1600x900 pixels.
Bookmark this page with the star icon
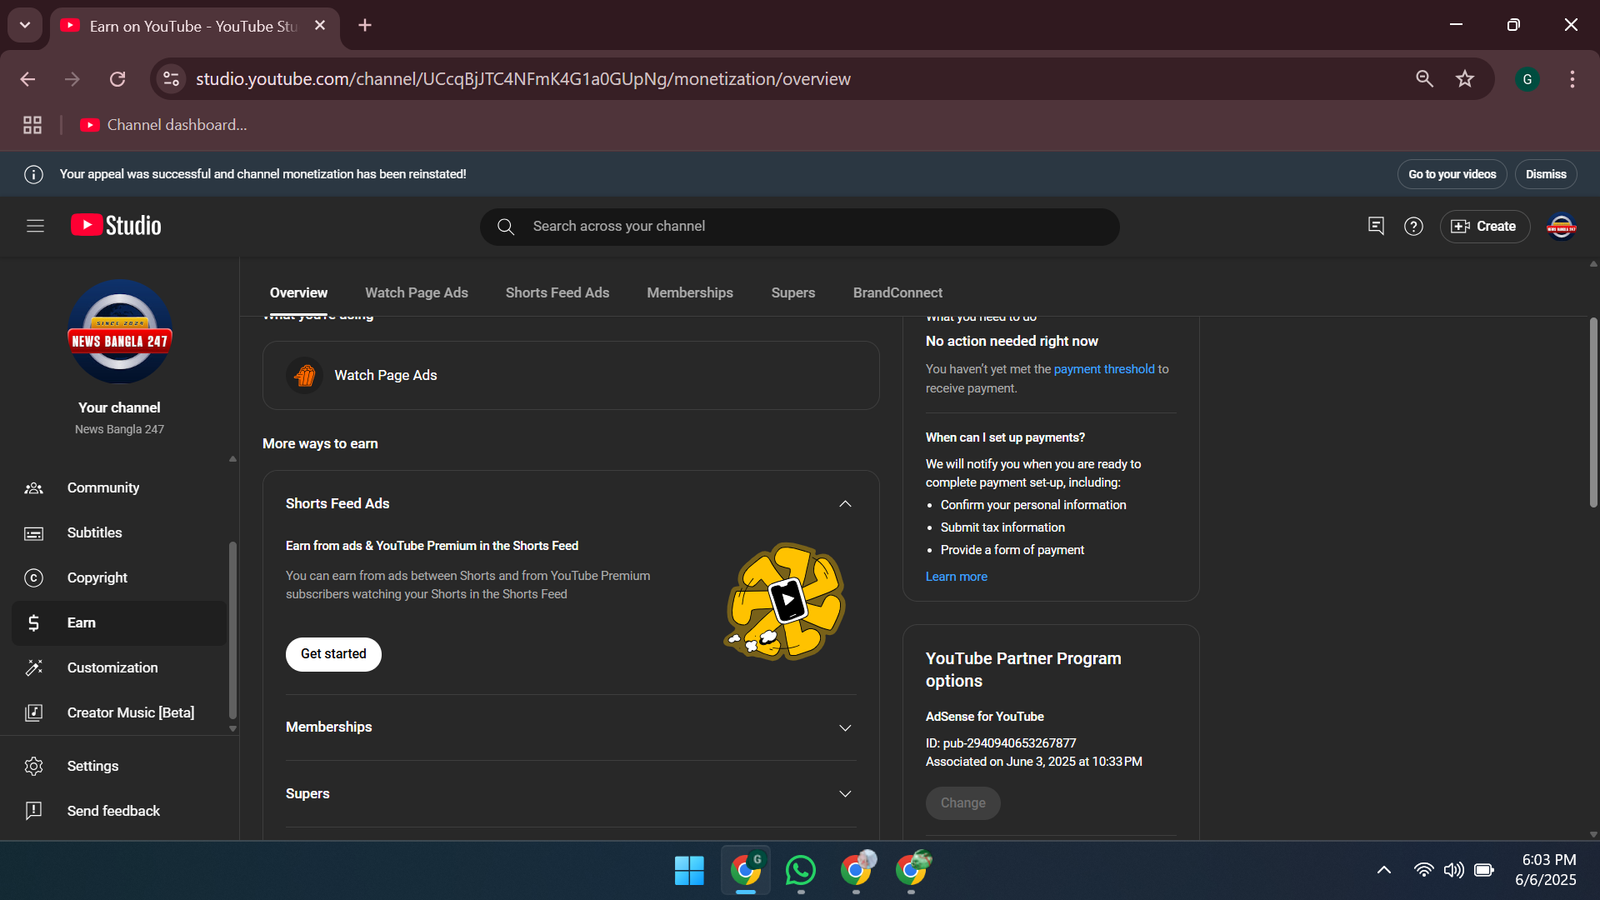coord(1465,79)
